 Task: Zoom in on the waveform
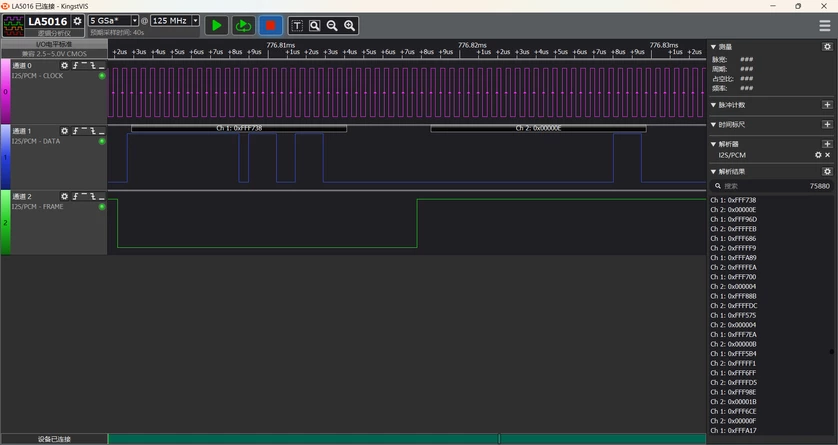point(350,26)
